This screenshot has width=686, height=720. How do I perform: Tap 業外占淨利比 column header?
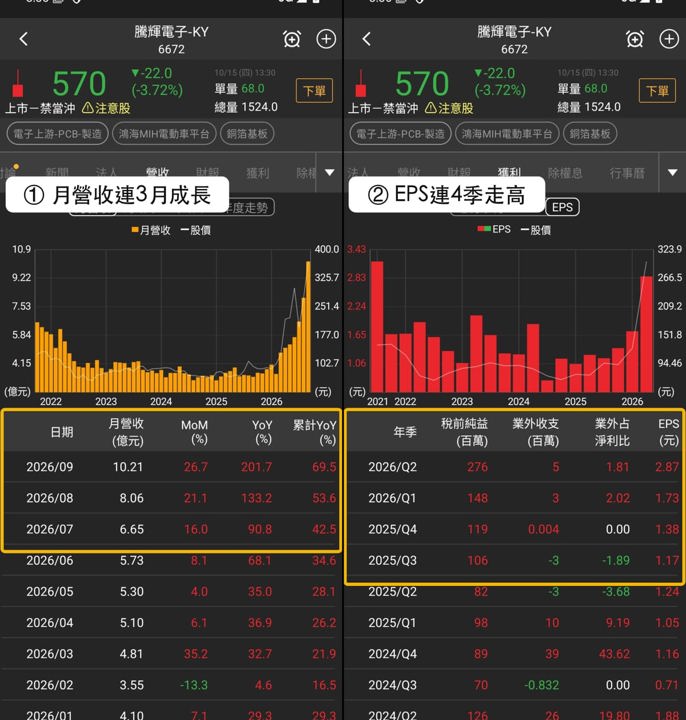click(x=613, y=432)
